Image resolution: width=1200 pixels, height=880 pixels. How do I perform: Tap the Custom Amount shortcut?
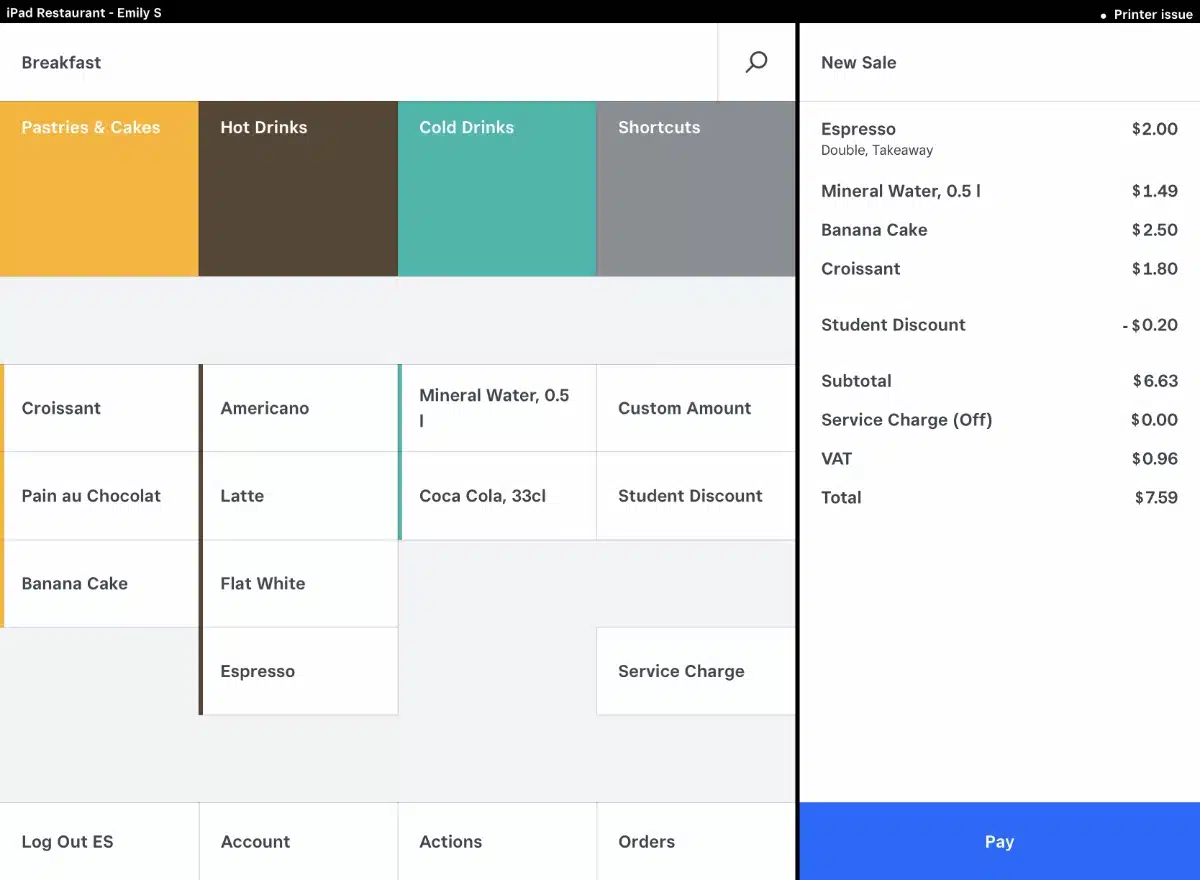[696, 408]
